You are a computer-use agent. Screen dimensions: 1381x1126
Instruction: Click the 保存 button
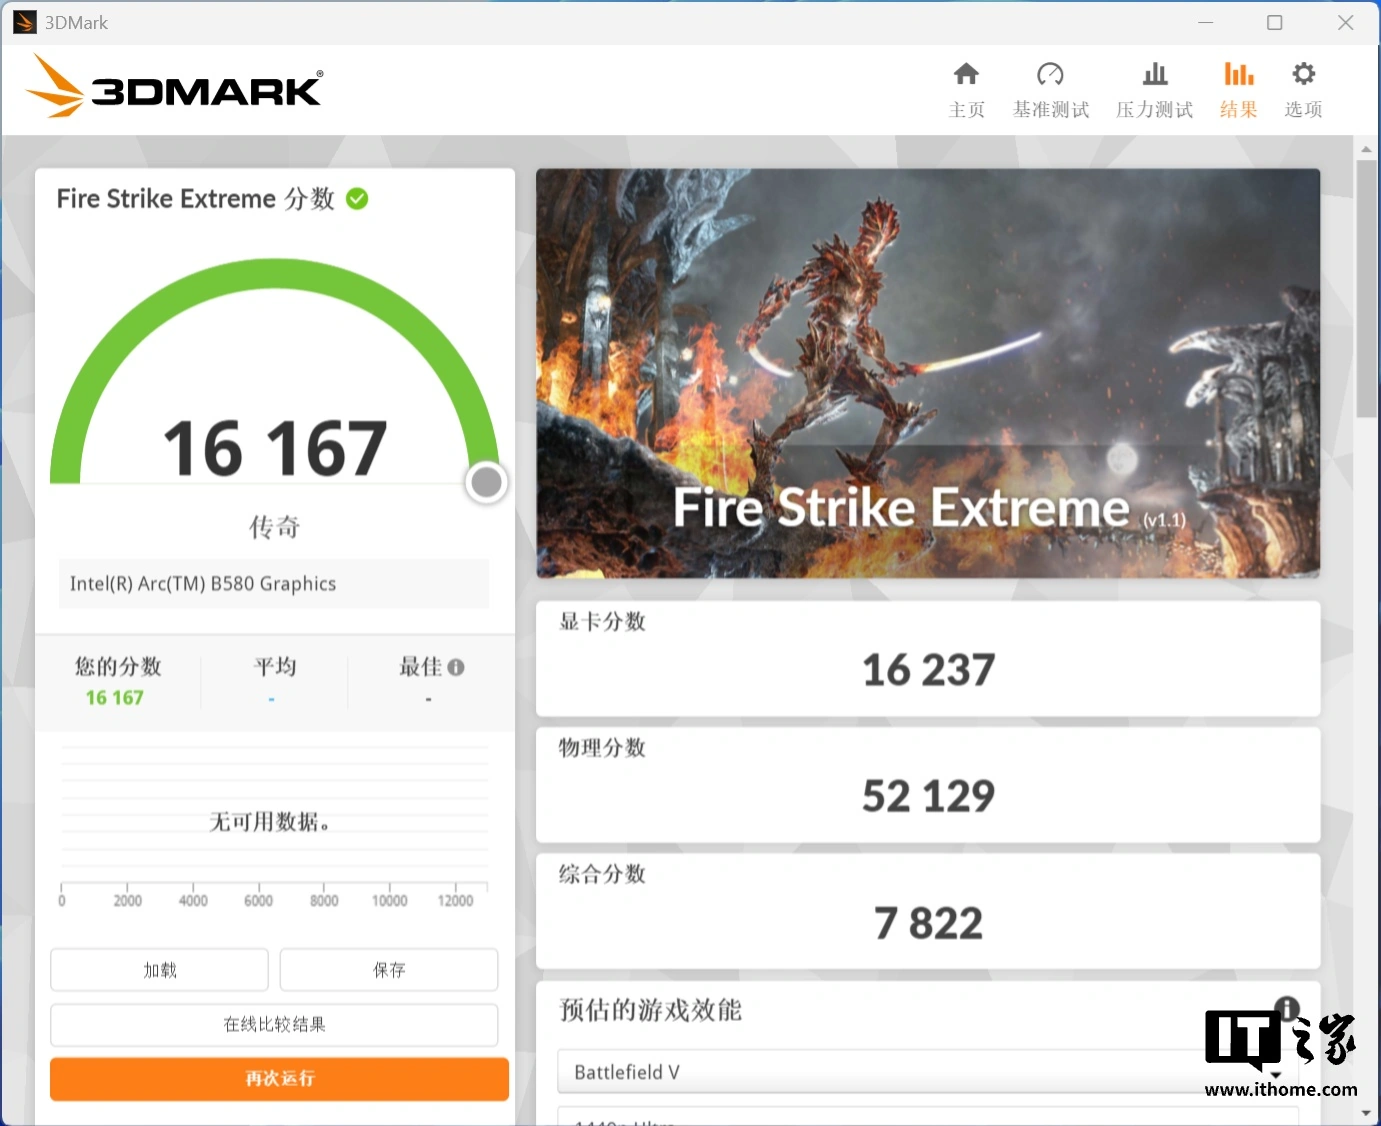point(389,970)
